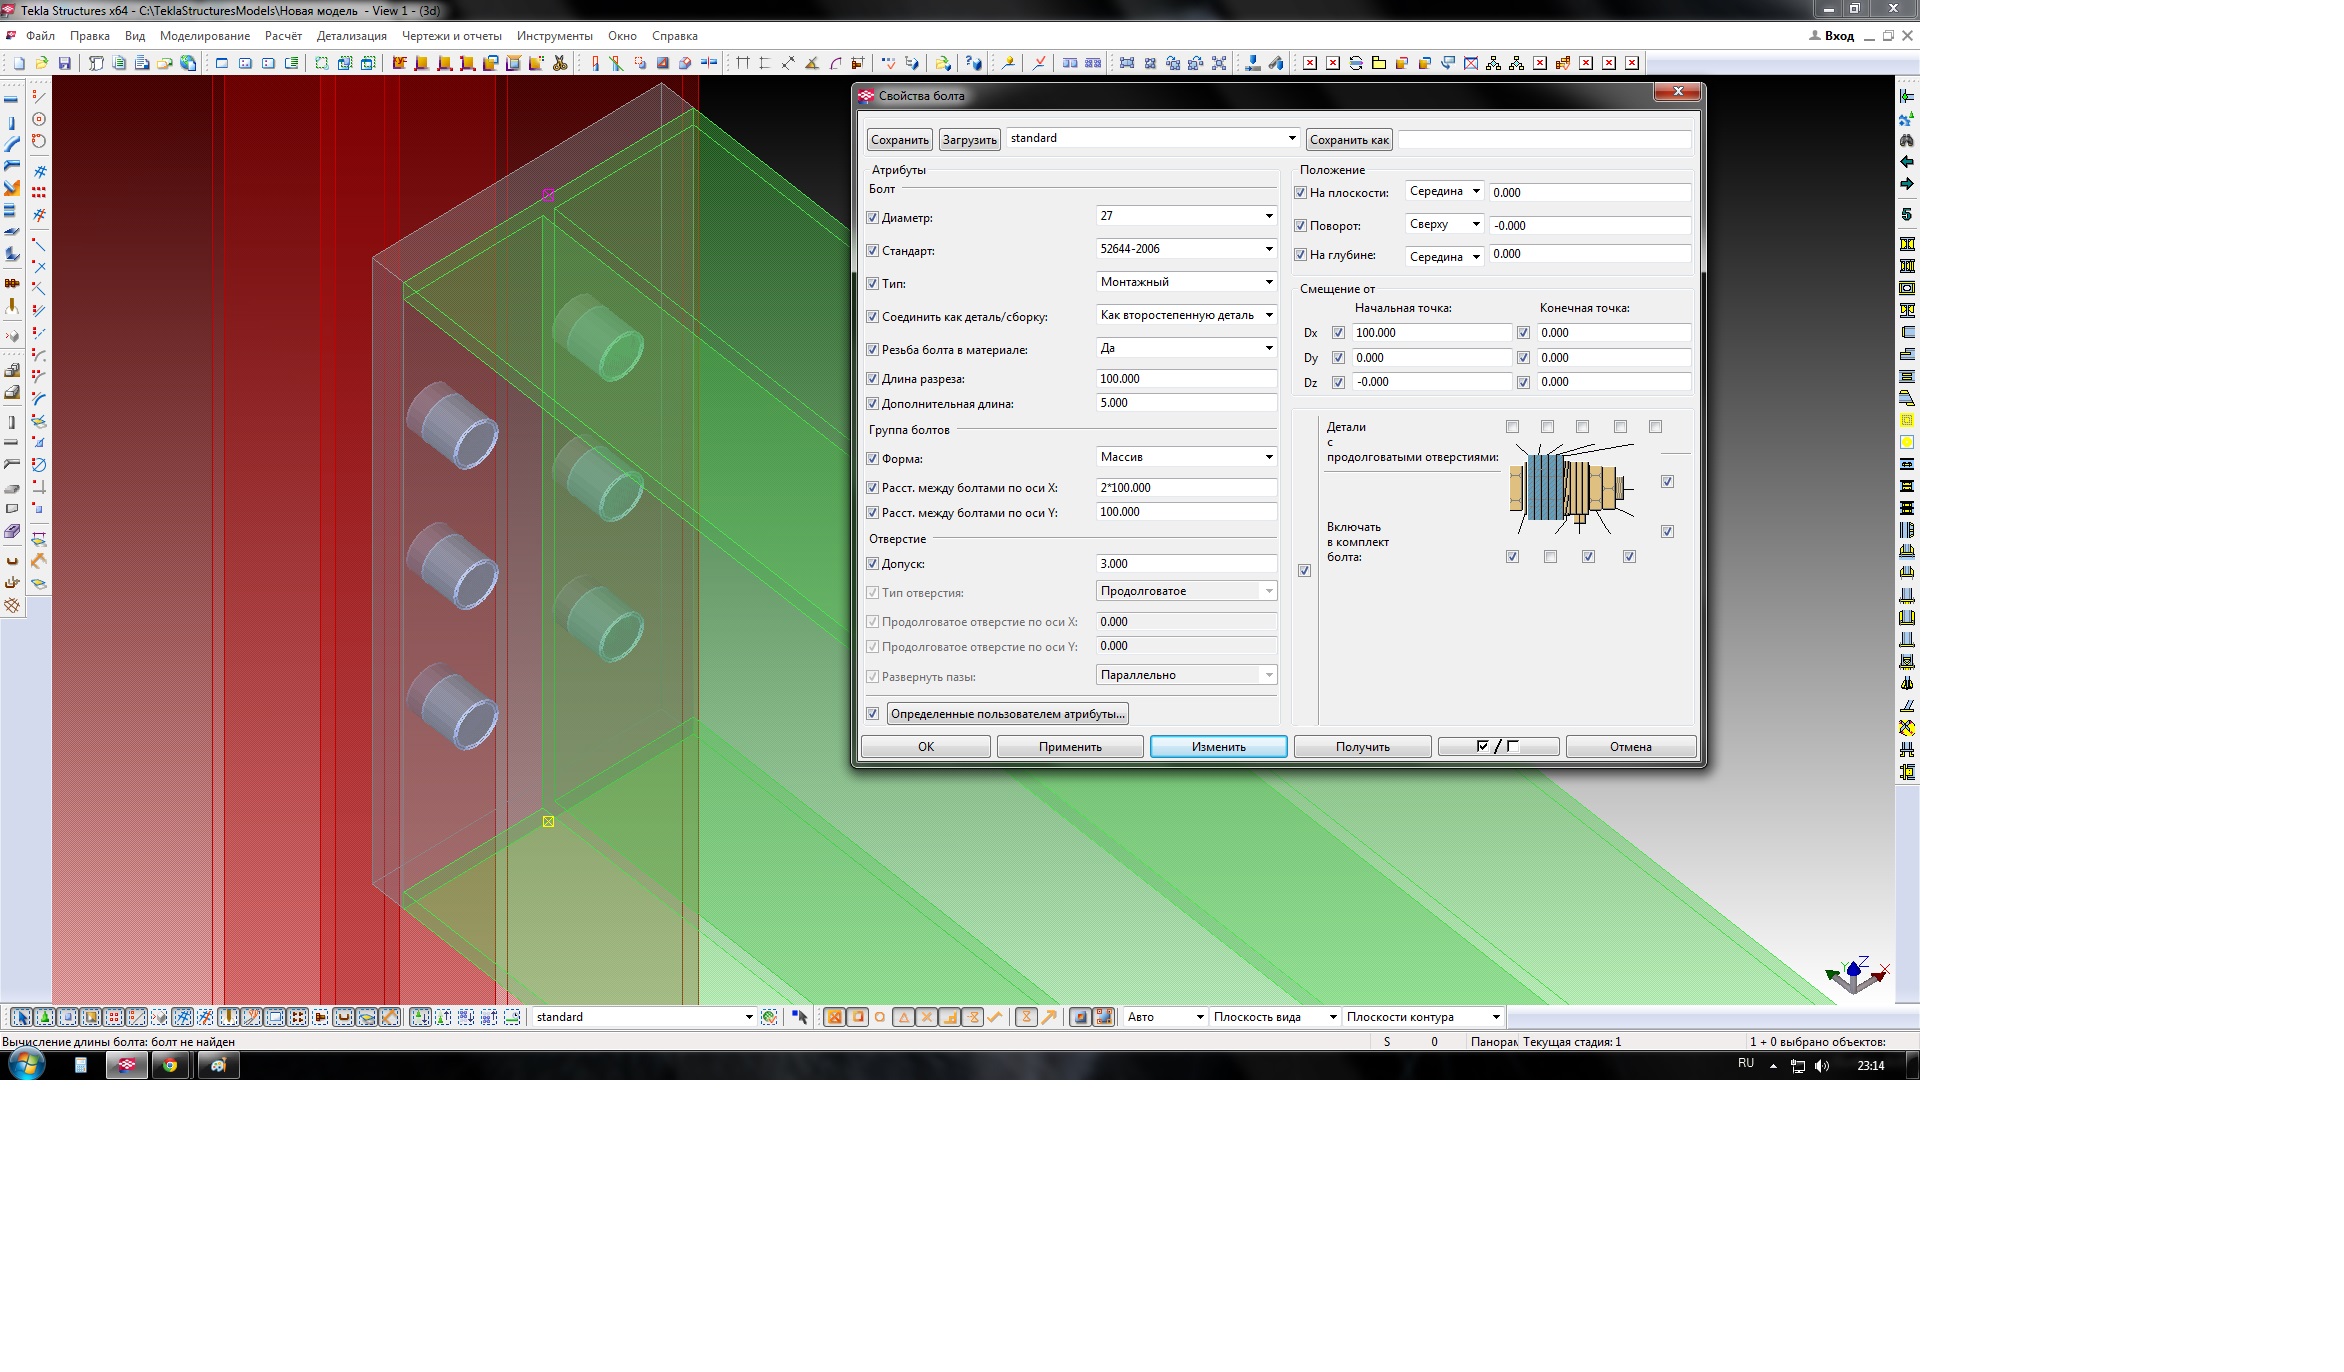This screenshot has height=1372, width=2344.
Task: Toggle the На плоскости checkbox
Action: (x=1300, y=192)
